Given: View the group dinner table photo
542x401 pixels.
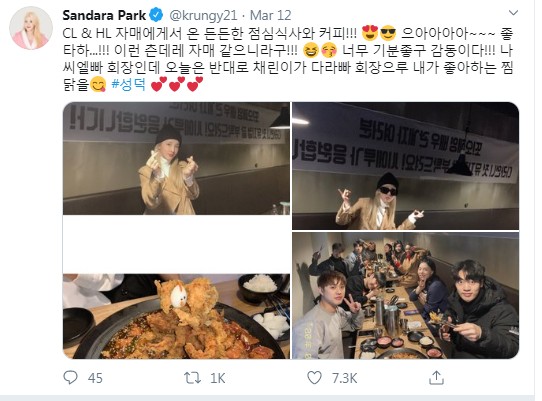Looking at the screenshot, I should (x=405, y=296).
